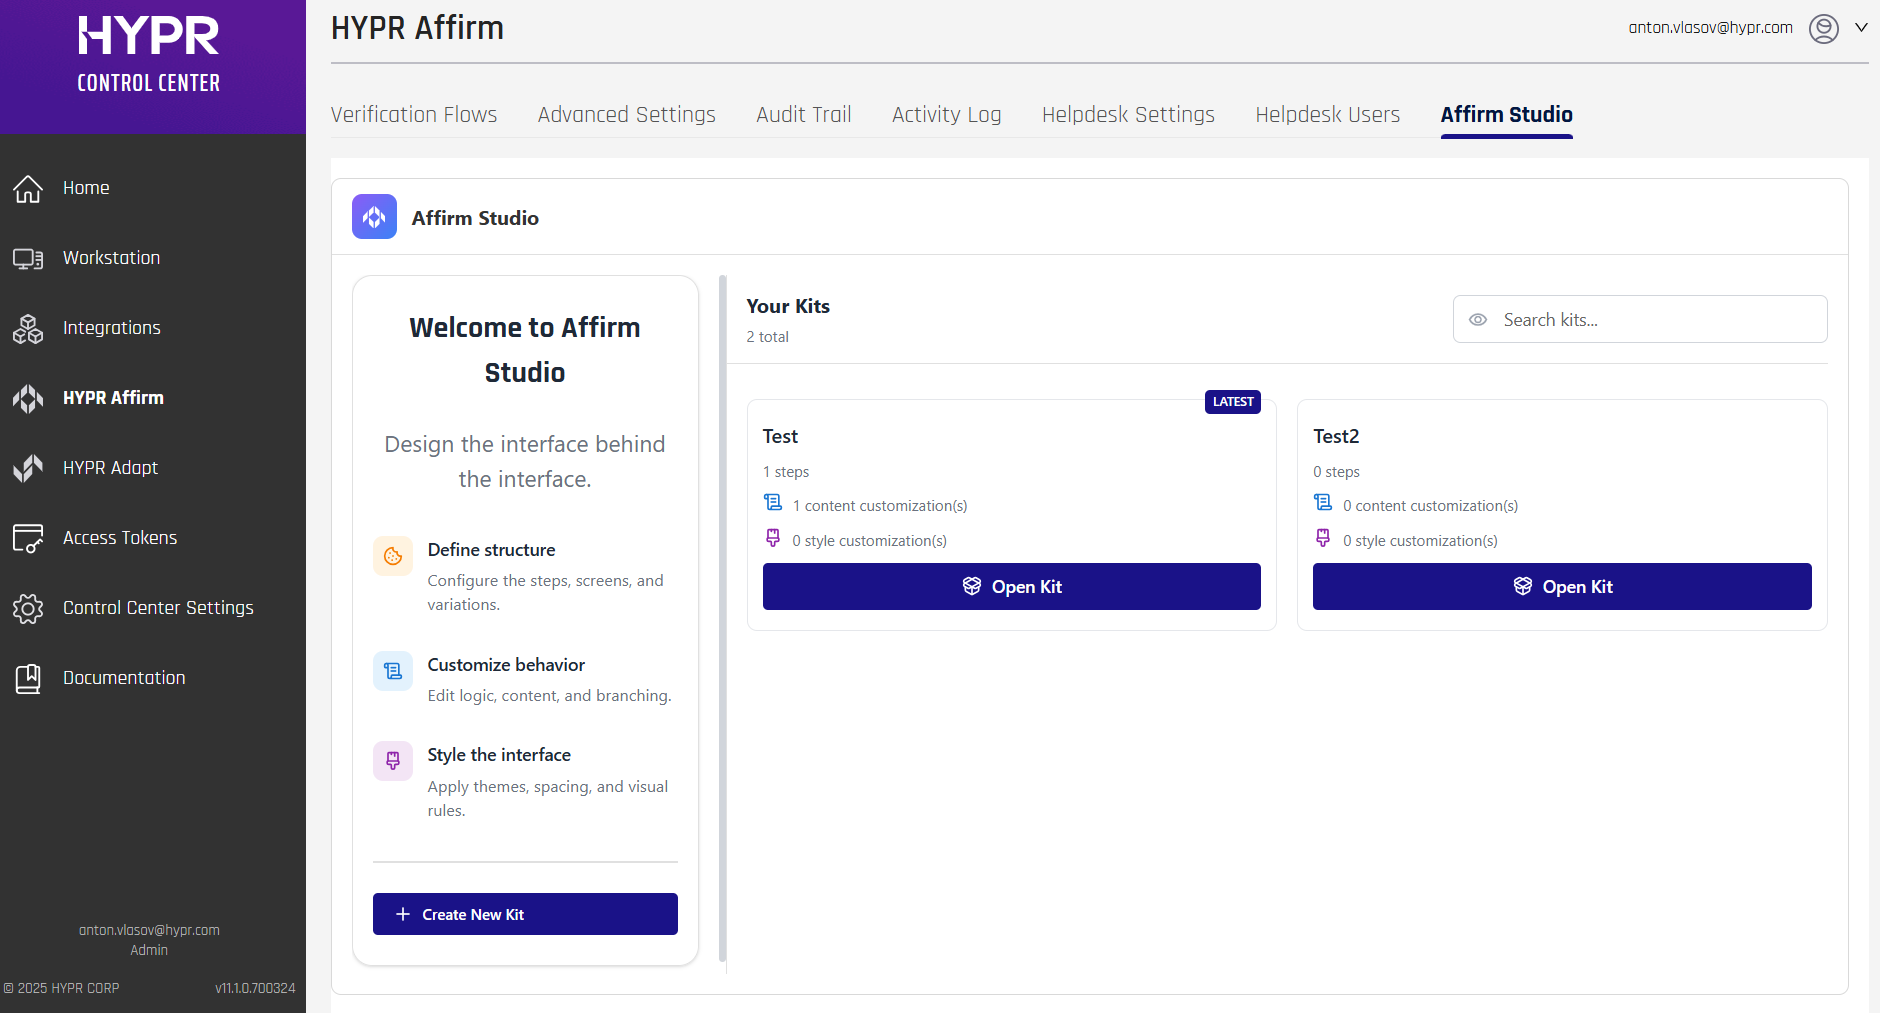Image resolution: width=1880 pixels, height=1013 pixels.
Task: Click the Affirm Studio purple logo icon
Action: (374, 217)
